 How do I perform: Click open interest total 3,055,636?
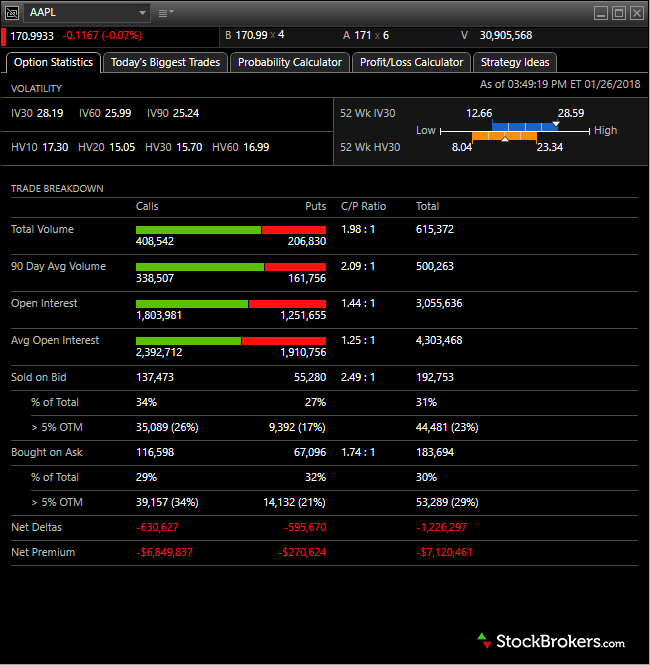click(x=439, y=303)
